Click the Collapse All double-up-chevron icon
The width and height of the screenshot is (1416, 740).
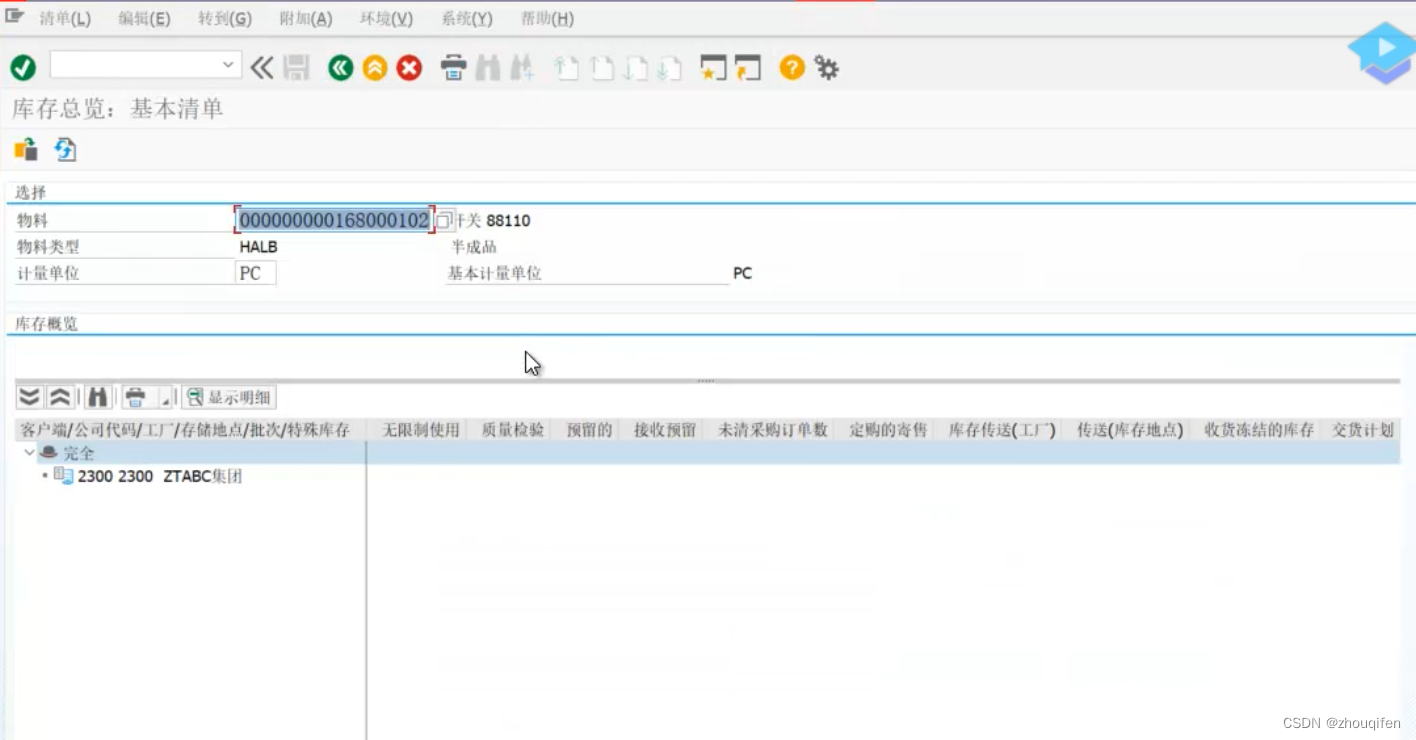click(x=60, y=397)
